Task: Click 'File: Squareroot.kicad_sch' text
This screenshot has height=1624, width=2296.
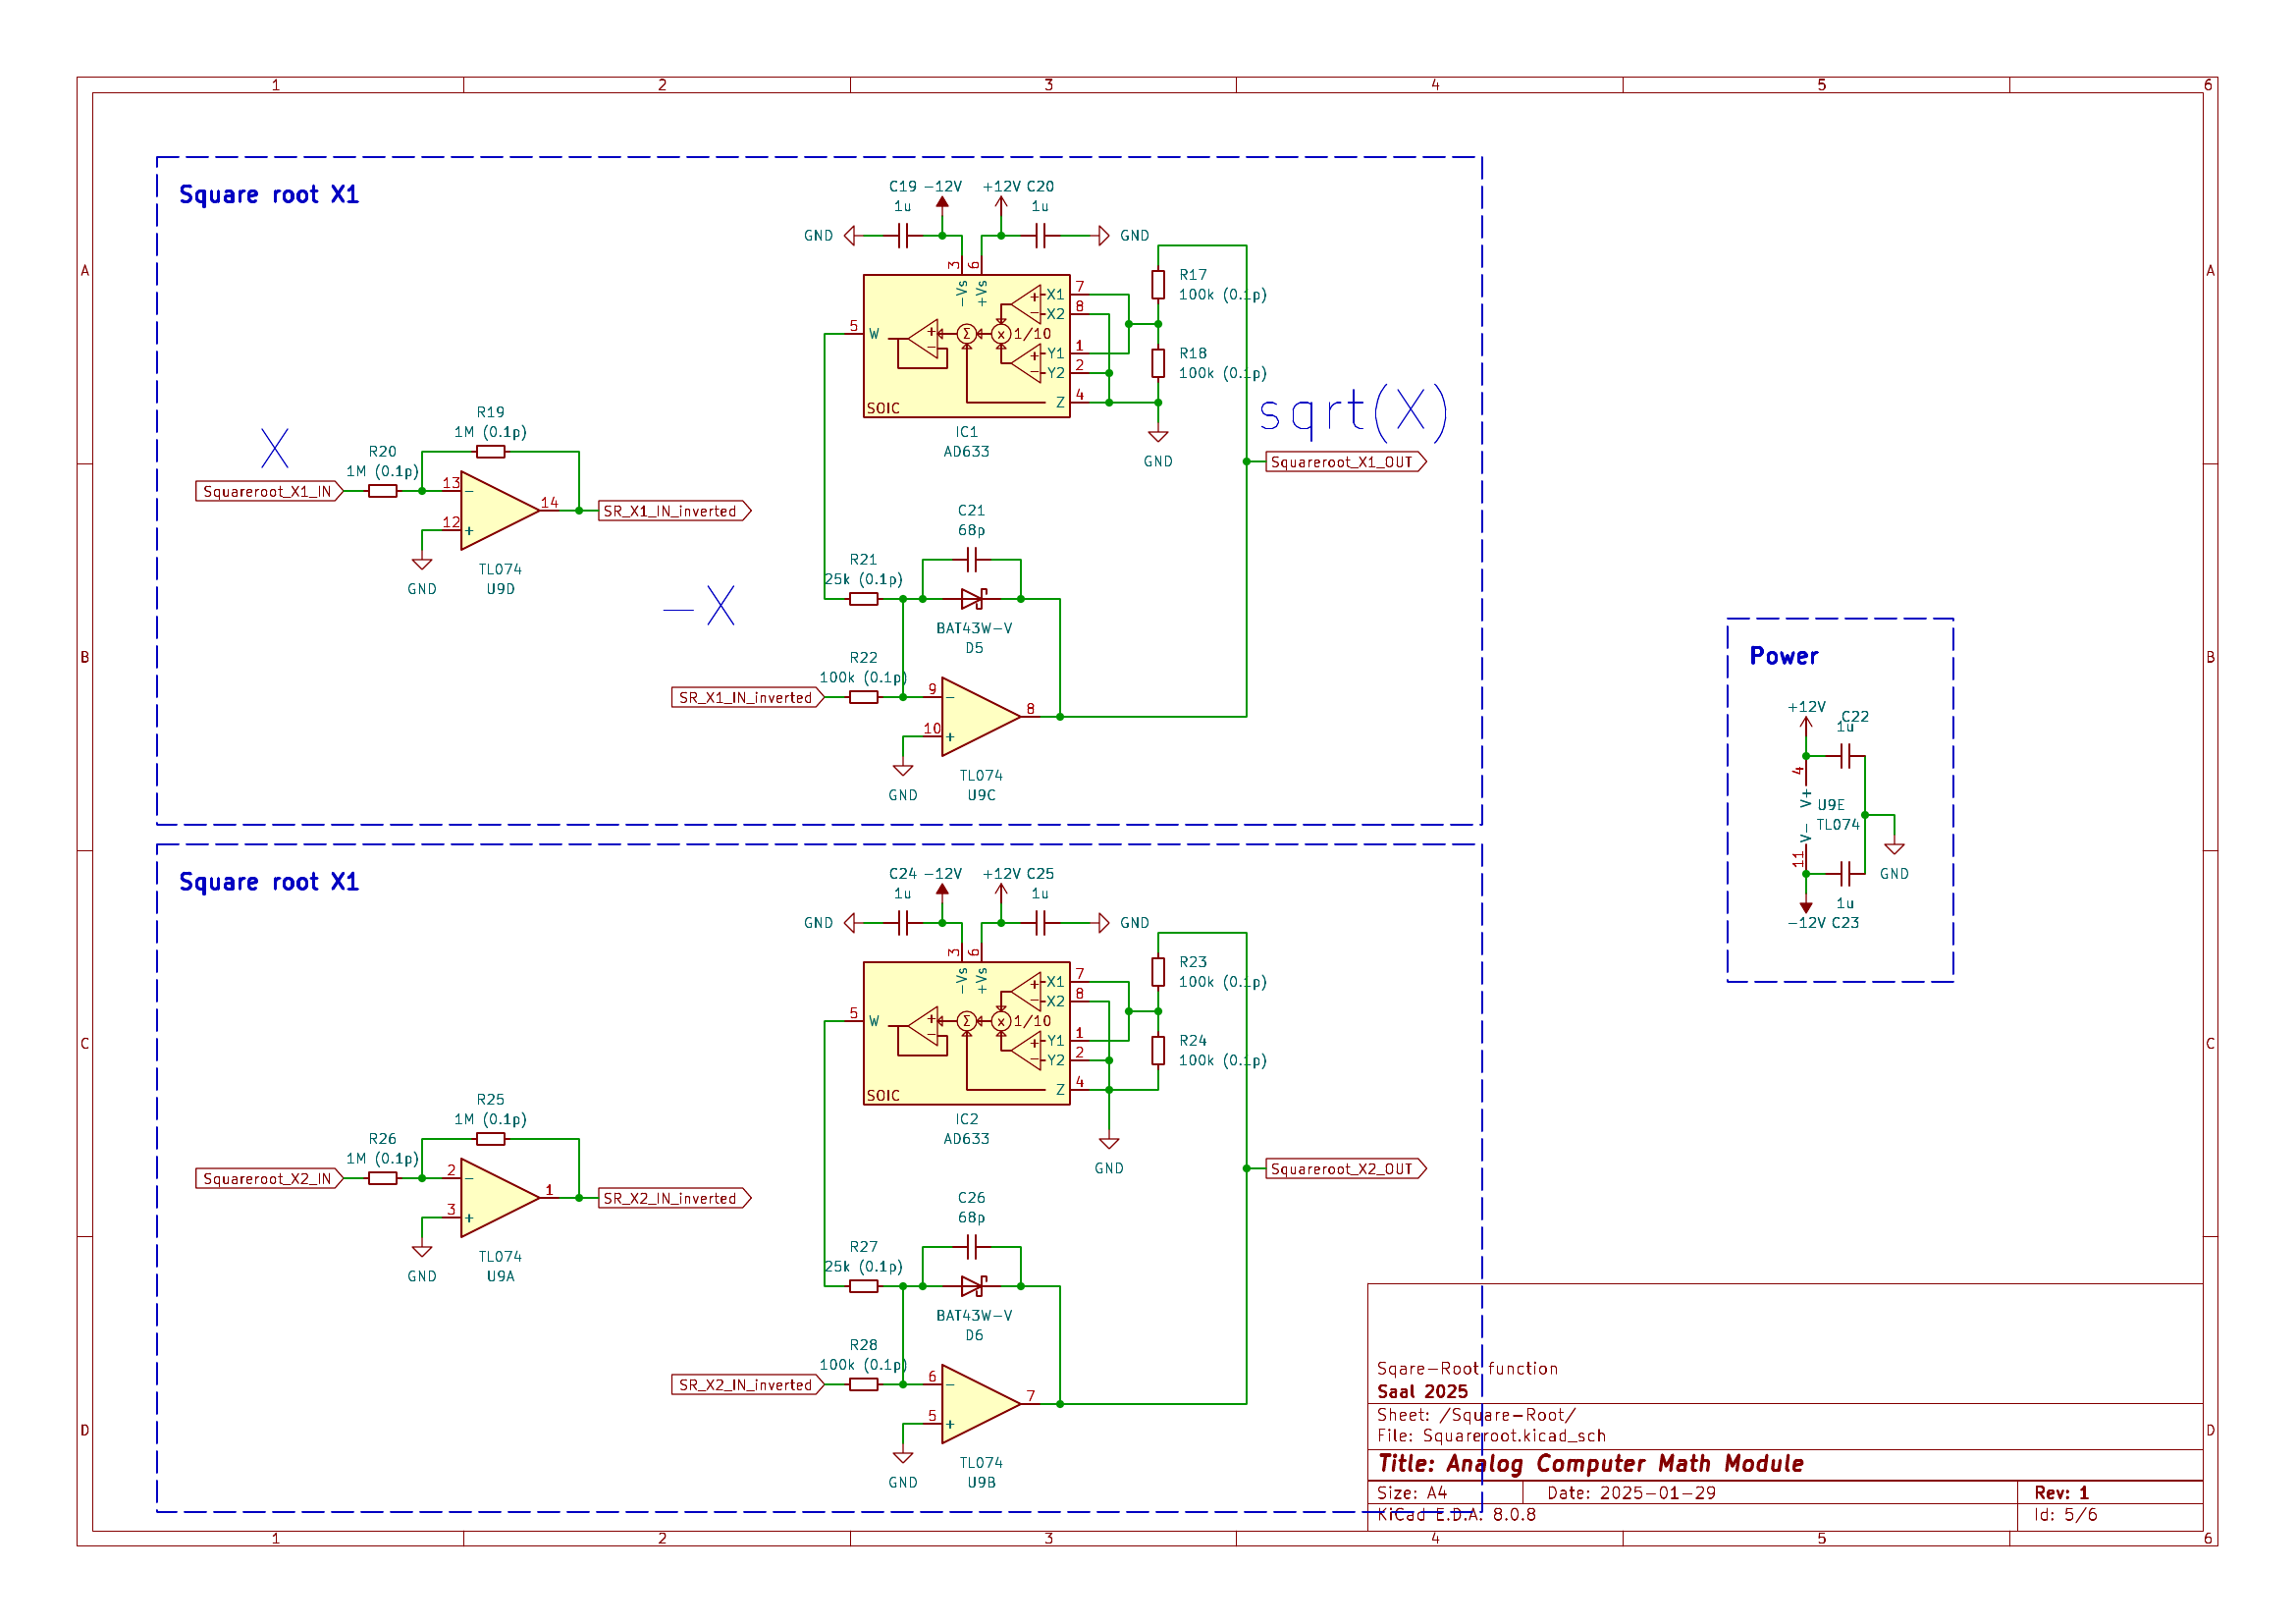Action: pos(1491,1436)
